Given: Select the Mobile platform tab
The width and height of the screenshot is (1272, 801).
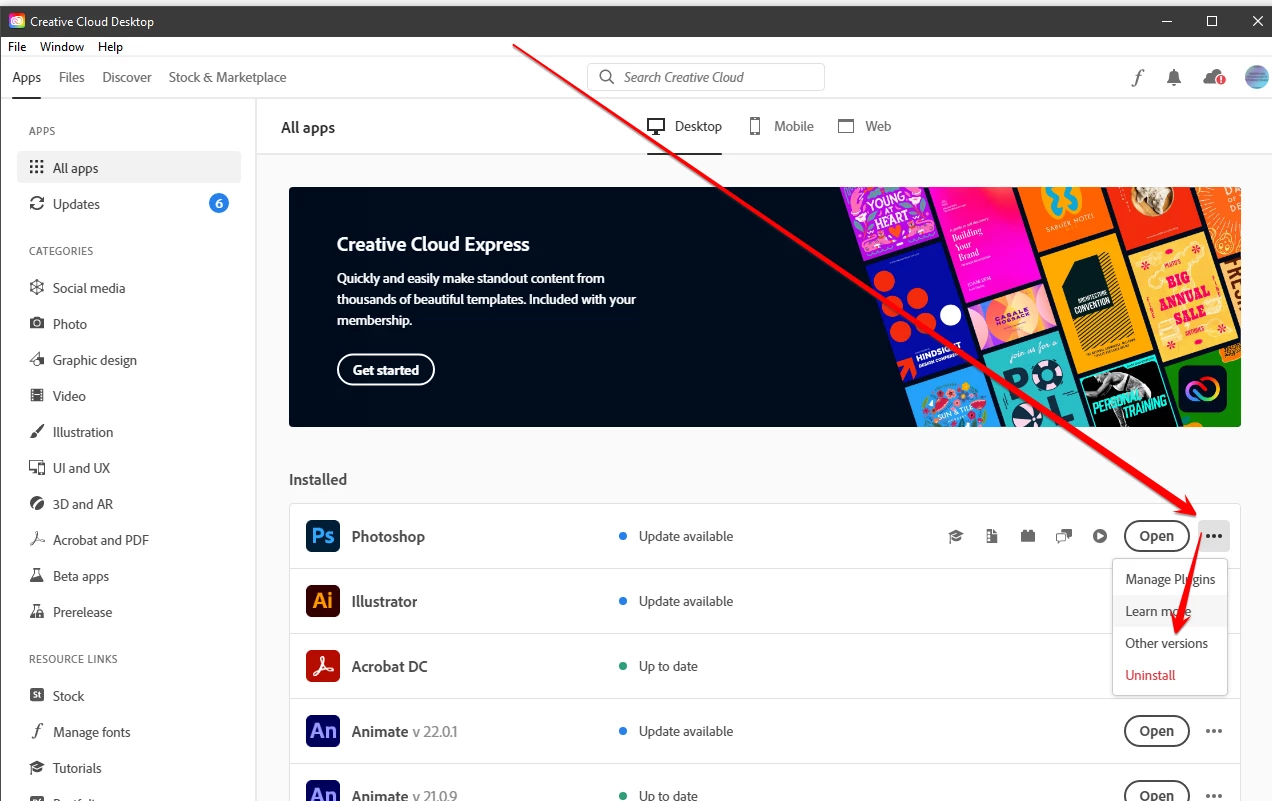Looking at the screenshot, I should (x=781, y=126).
